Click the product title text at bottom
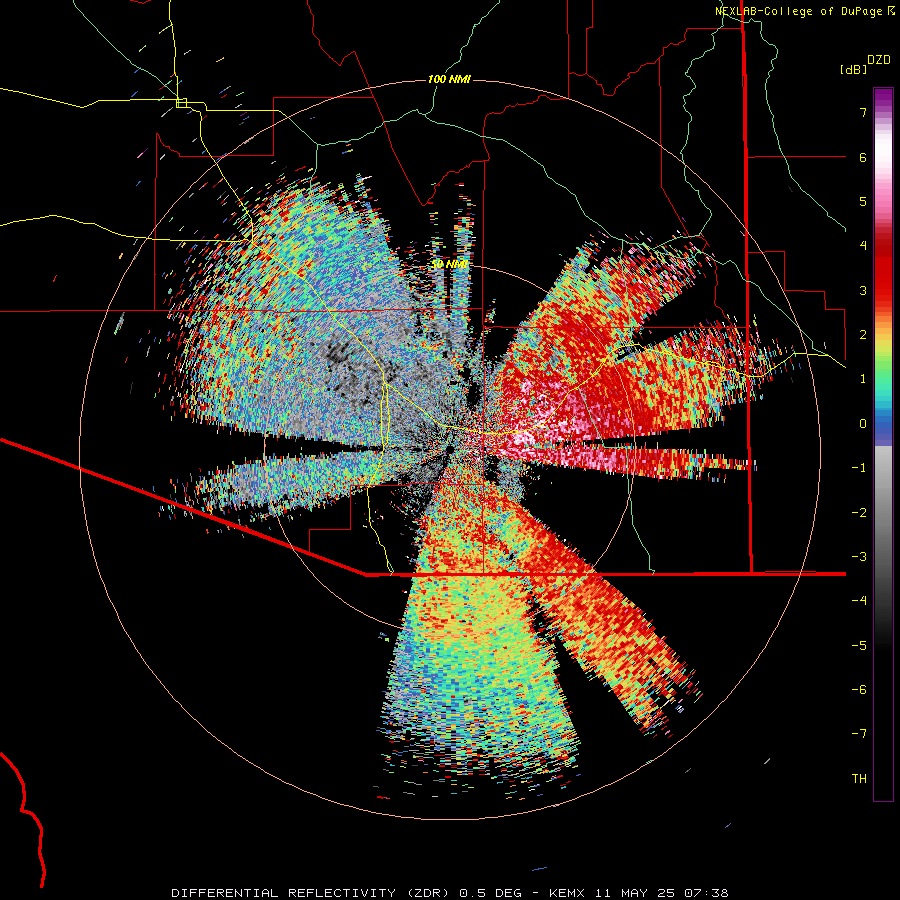The height and width of the screenshot is (900, 900). [x=449, y=893]
